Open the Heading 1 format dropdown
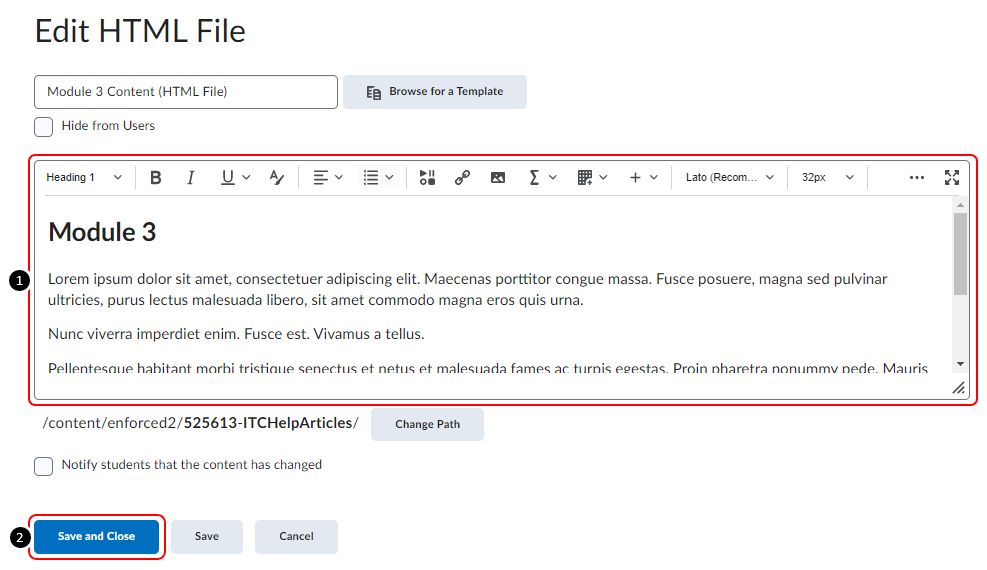 [85, 177]
